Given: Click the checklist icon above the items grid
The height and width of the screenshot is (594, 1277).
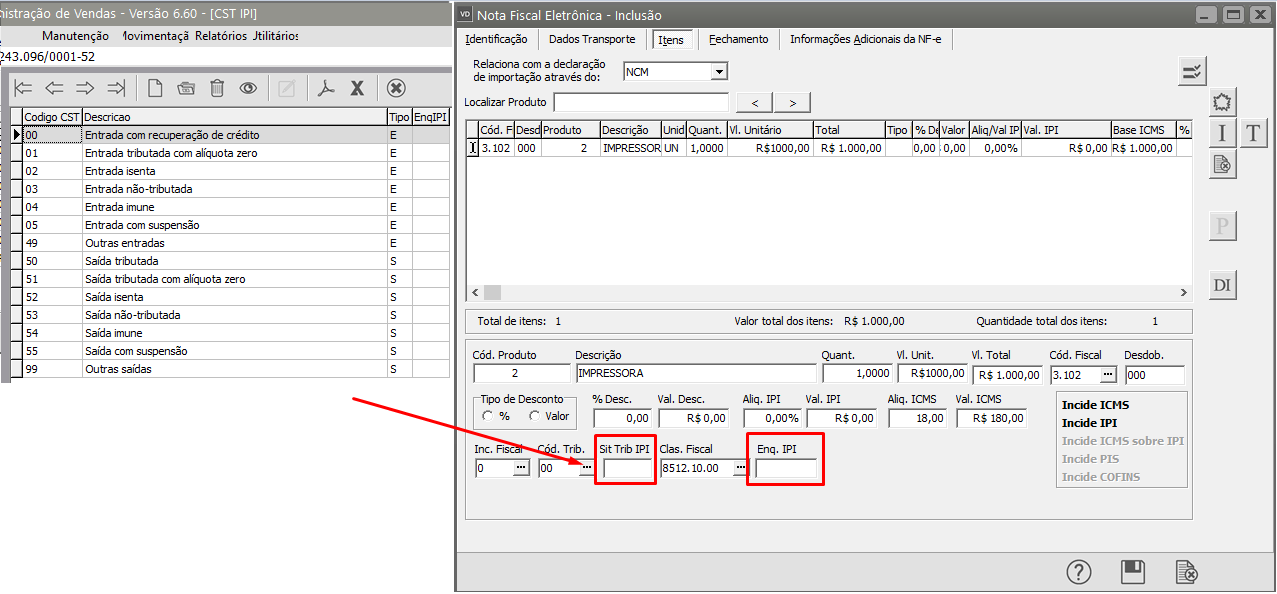Looking at the screenshot, I should 1192,70.
